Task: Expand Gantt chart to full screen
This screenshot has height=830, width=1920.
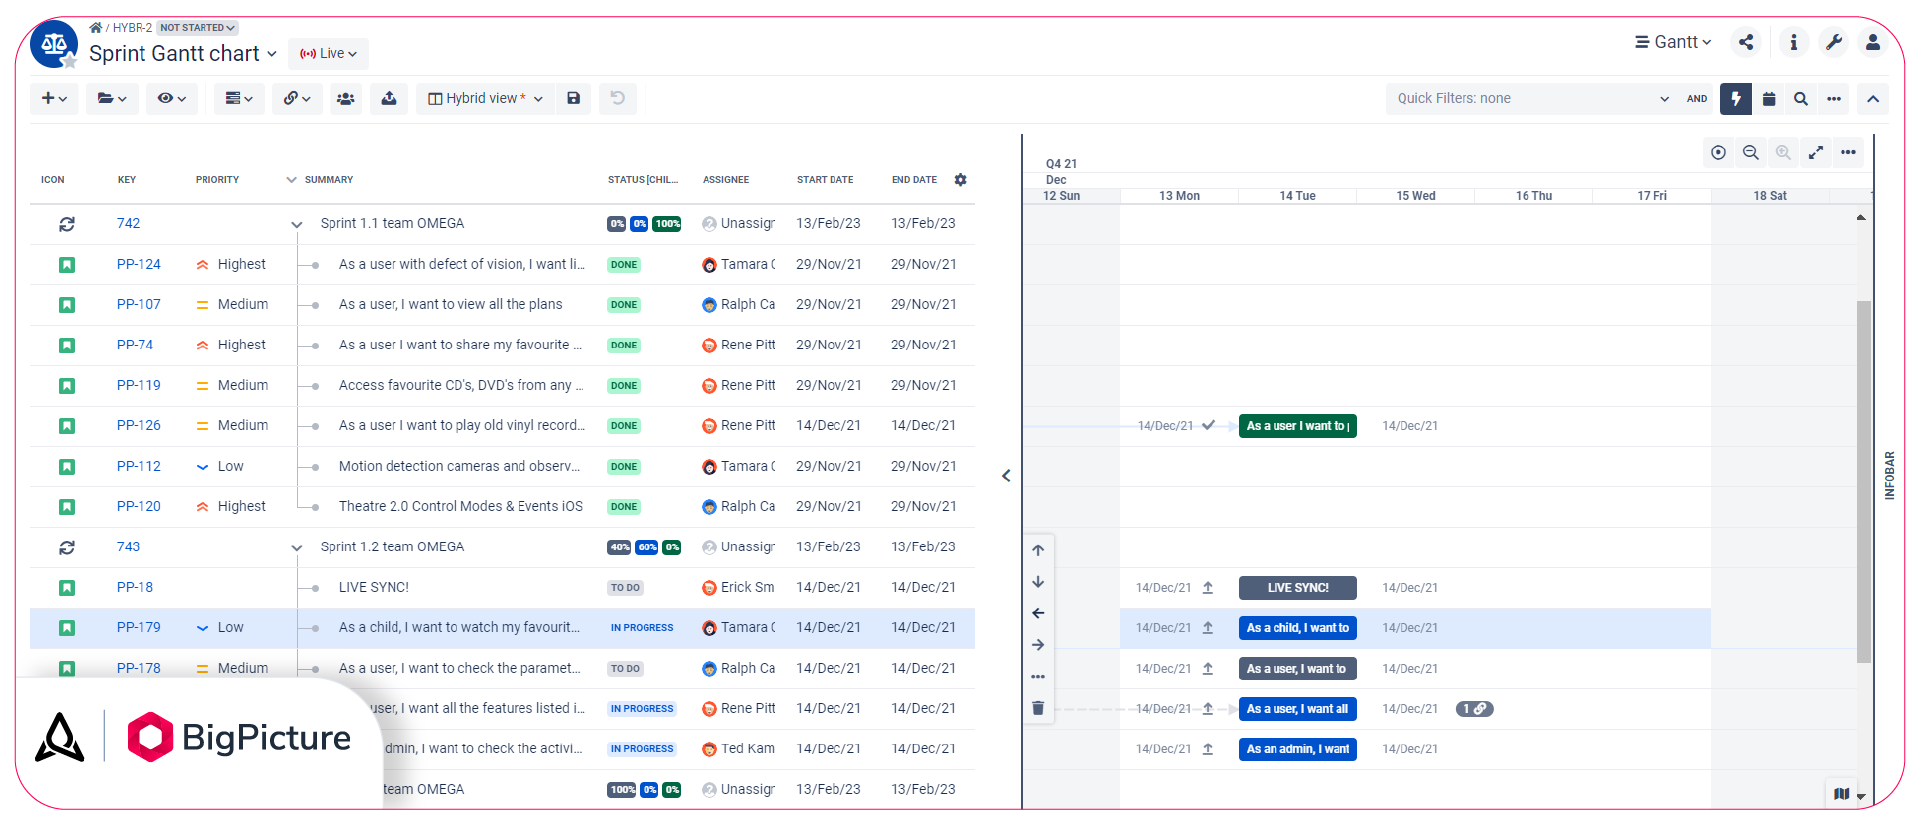Action: [1816, 153]
